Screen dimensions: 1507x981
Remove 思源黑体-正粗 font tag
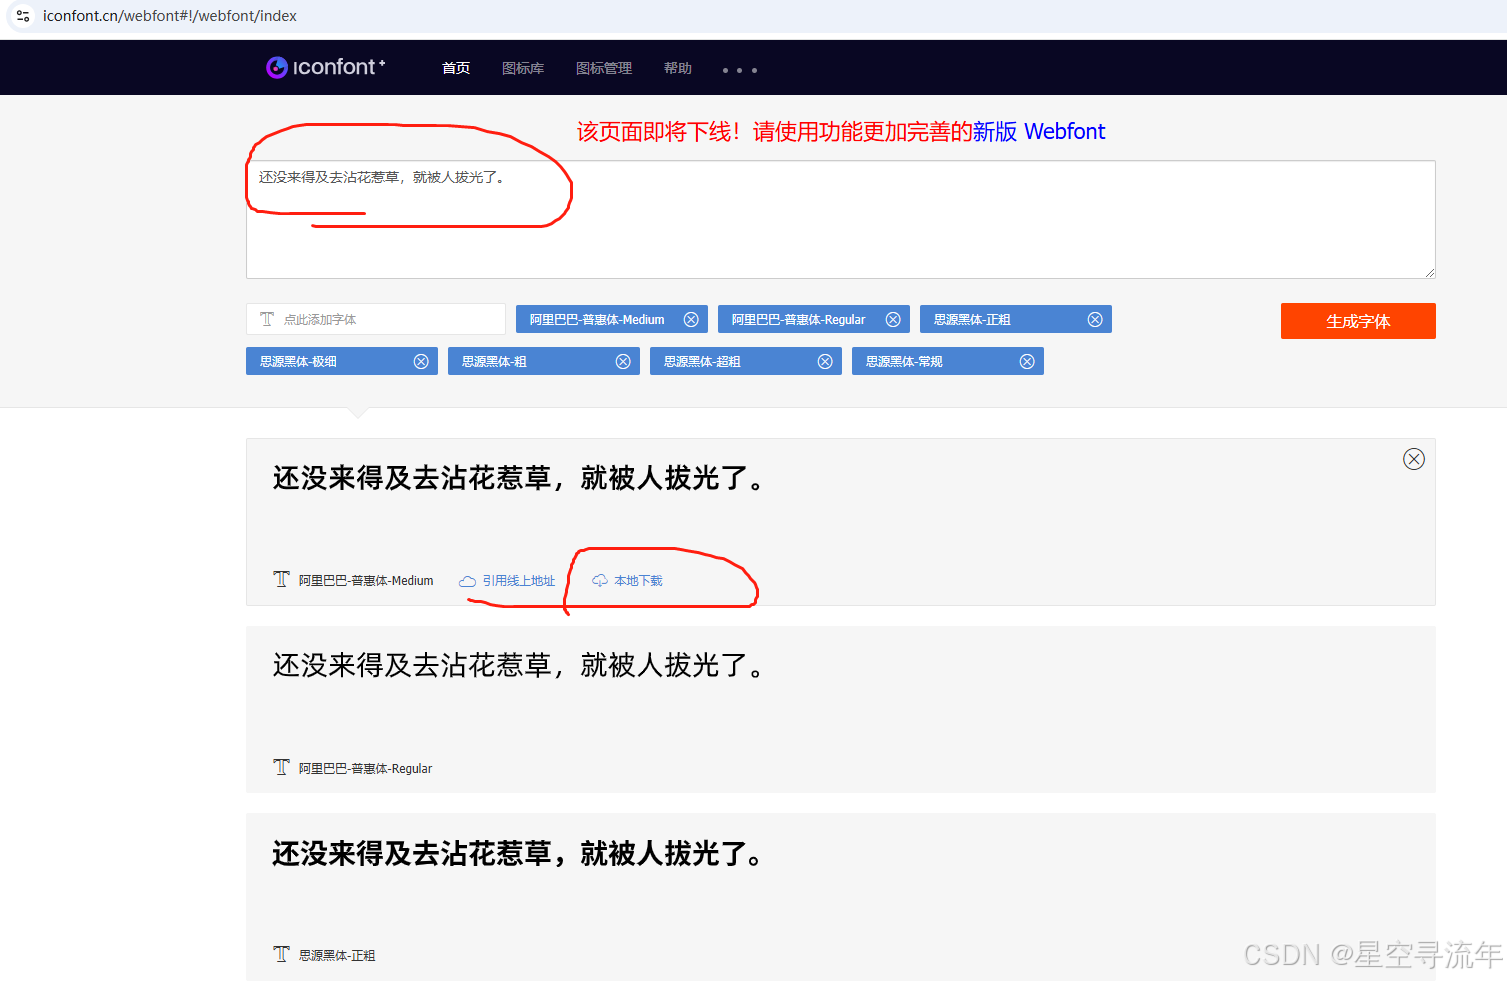pos(1095,319)
